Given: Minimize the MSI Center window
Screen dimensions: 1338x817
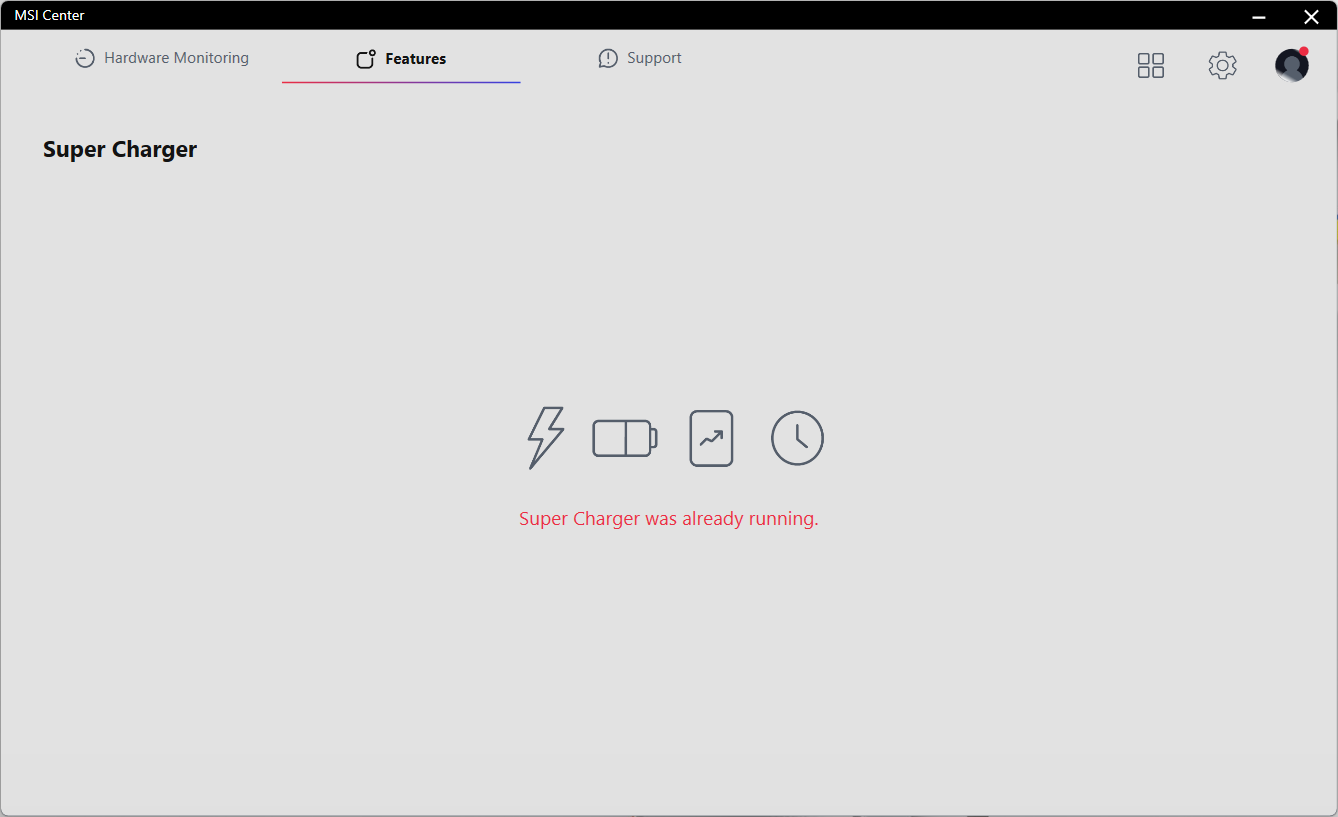Looking at the screenshot, I should (x=1259, y=16).
